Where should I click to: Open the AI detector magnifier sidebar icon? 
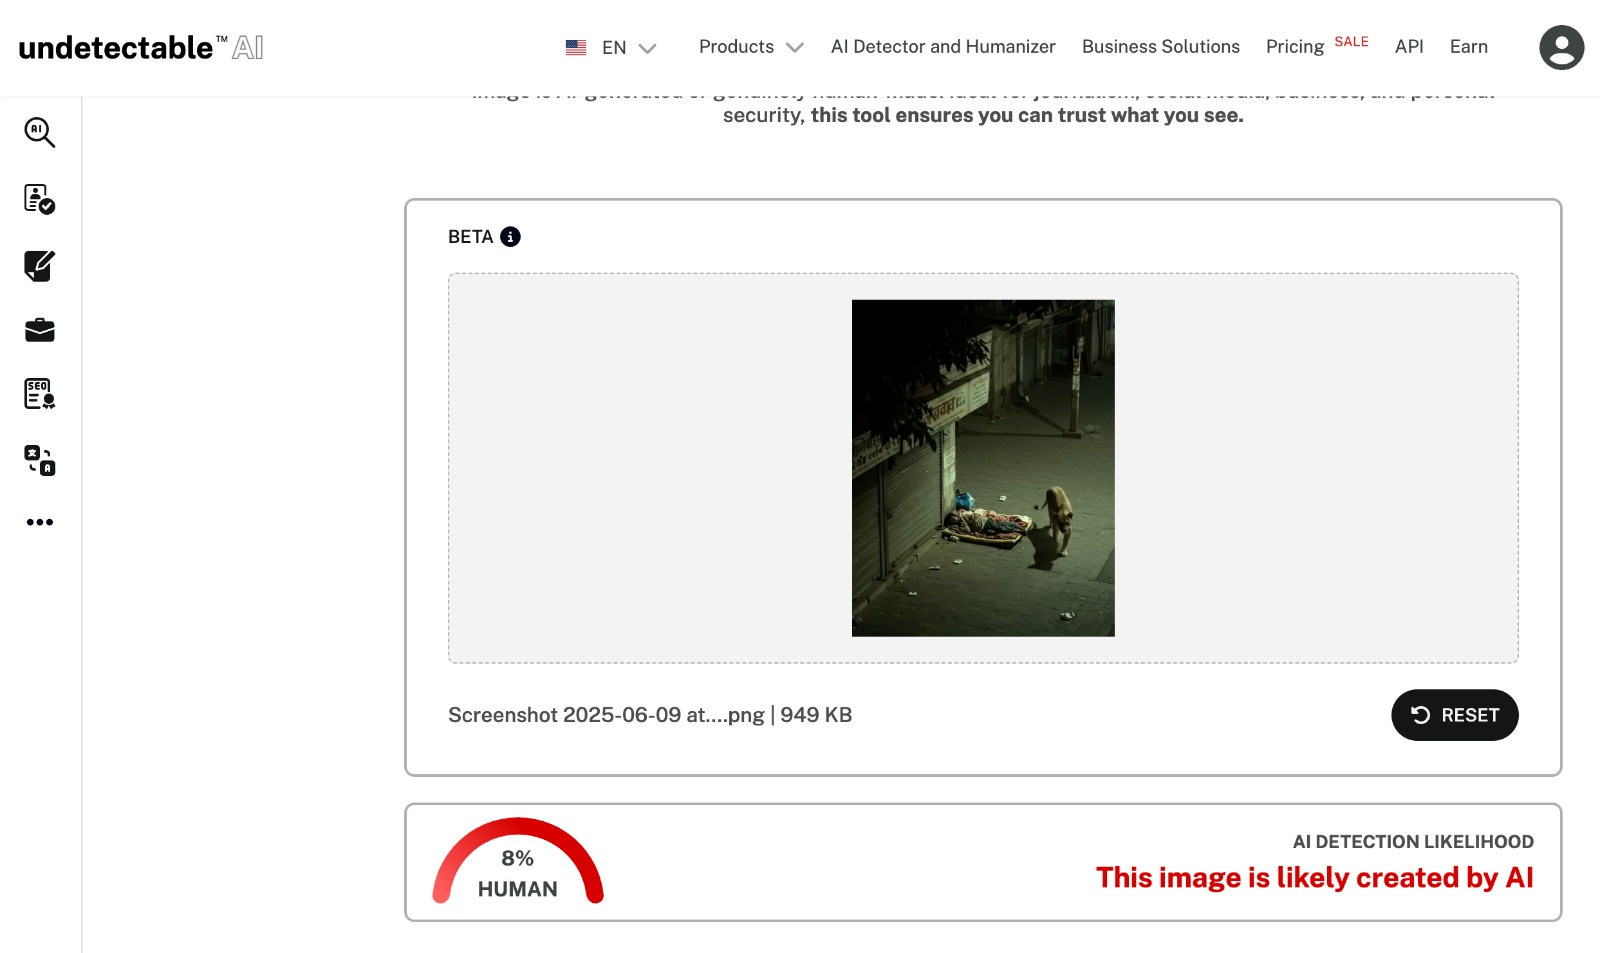40,132
